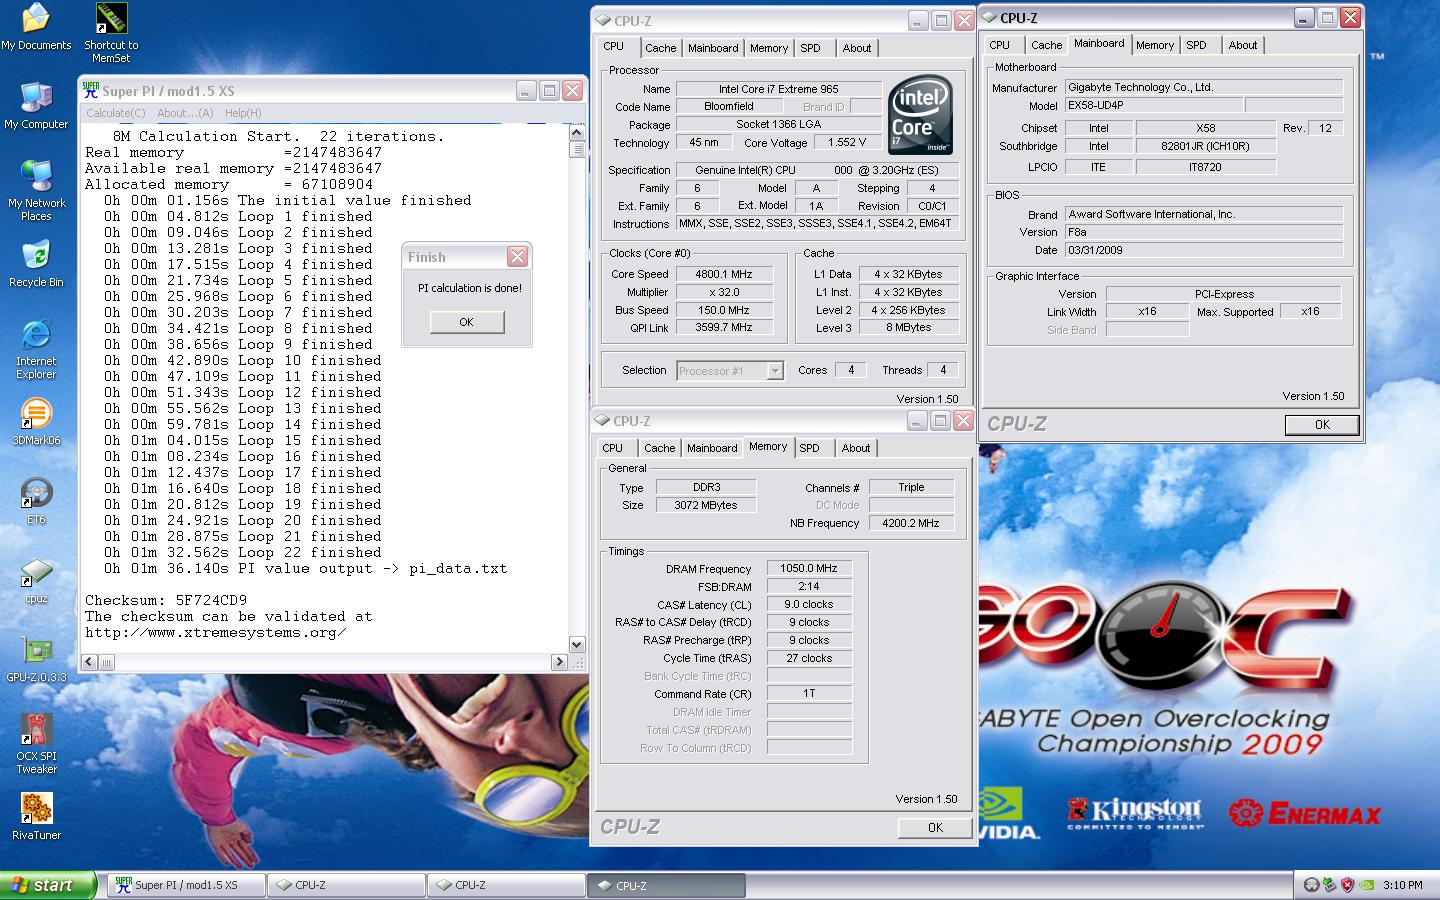The image size is (1440, 900).
Task: Open Help menu in Super PI
Action: [x=243, y=113]
